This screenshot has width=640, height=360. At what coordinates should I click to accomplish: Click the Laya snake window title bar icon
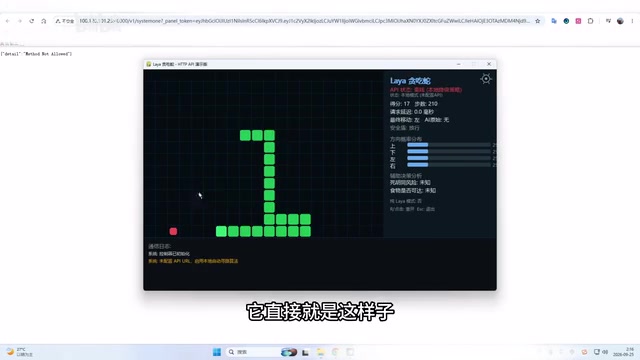pos(149,64)
